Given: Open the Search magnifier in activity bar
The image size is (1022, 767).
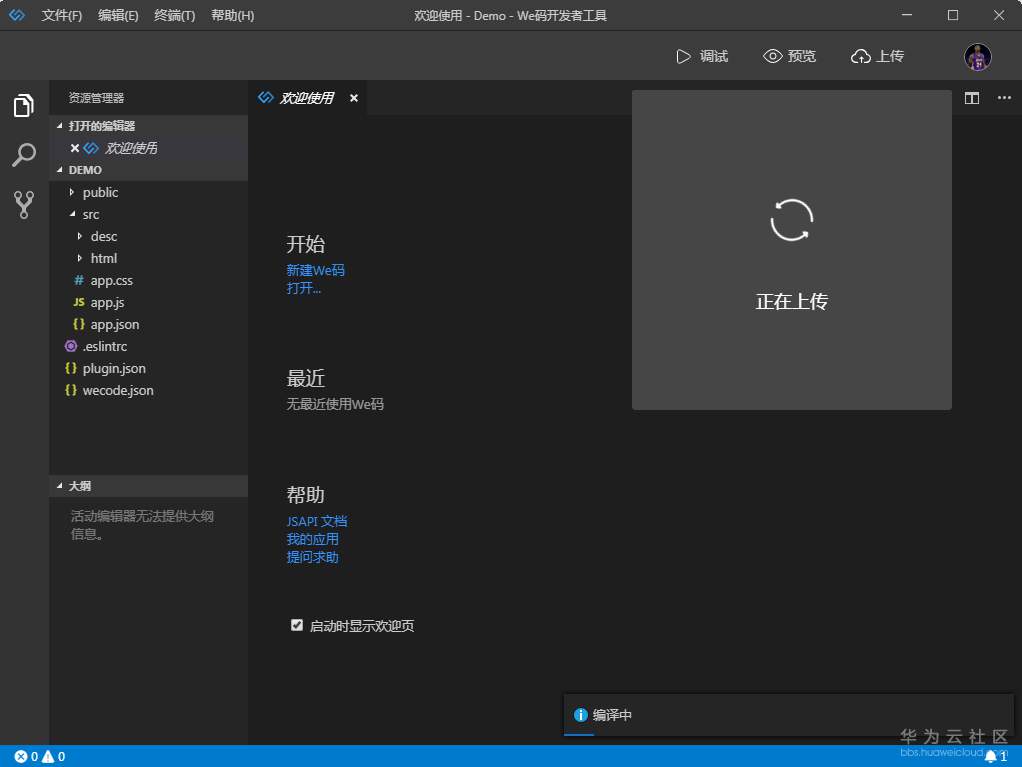Looking at the screenshot, I should (23, 155).
